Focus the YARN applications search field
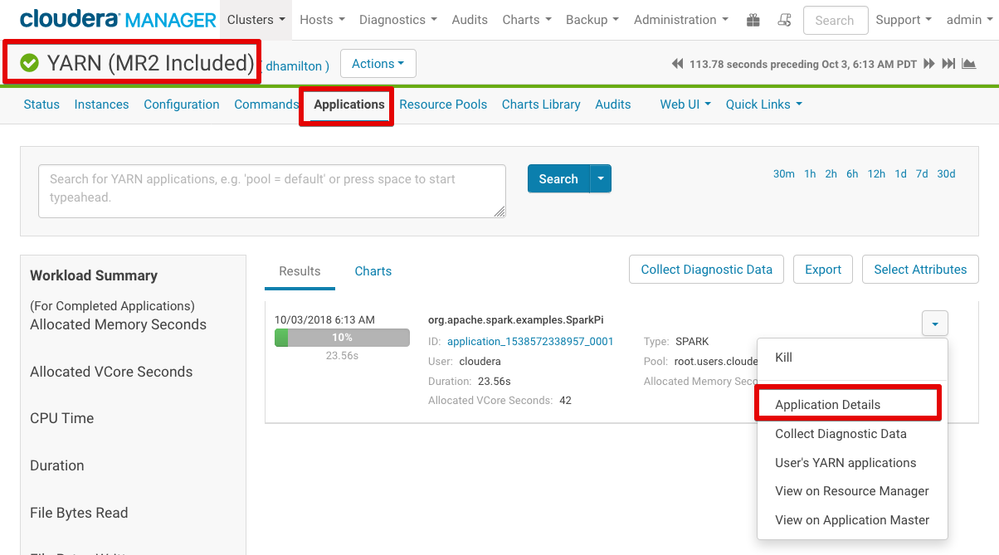 tap(272, 191)
